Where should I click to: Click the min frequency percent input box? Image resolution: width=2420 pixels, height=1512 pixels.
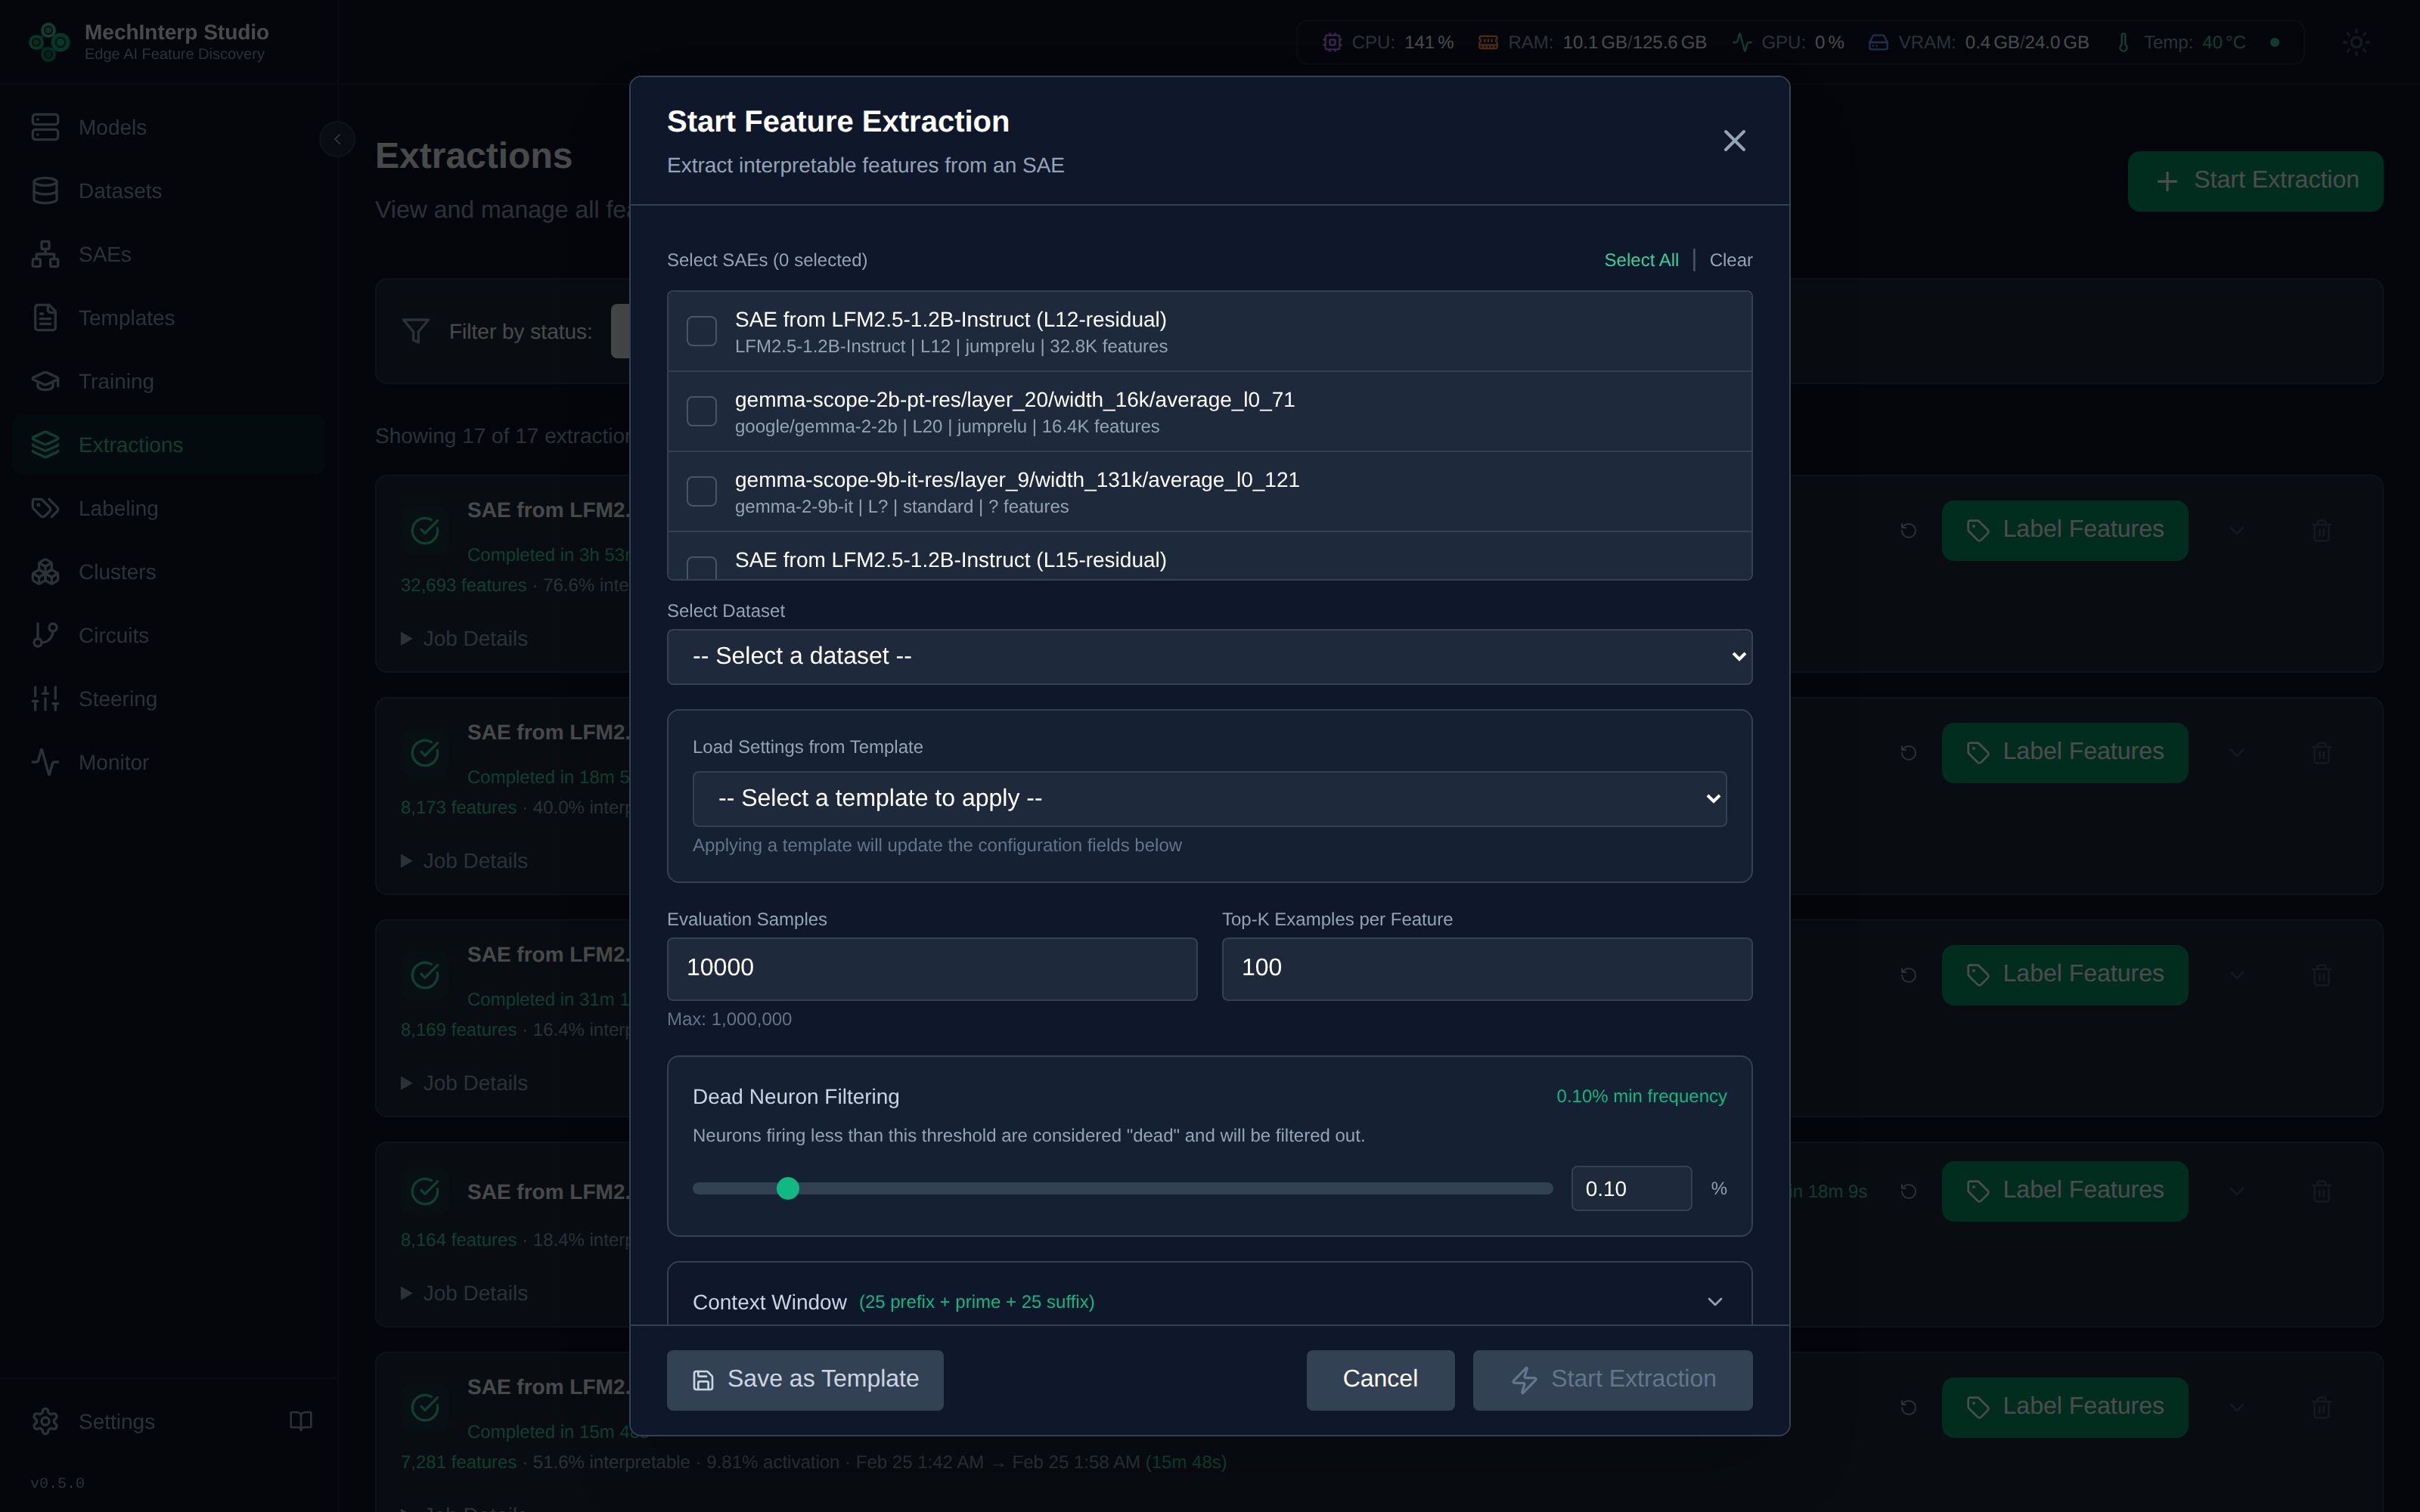tap(1631, 1189)
